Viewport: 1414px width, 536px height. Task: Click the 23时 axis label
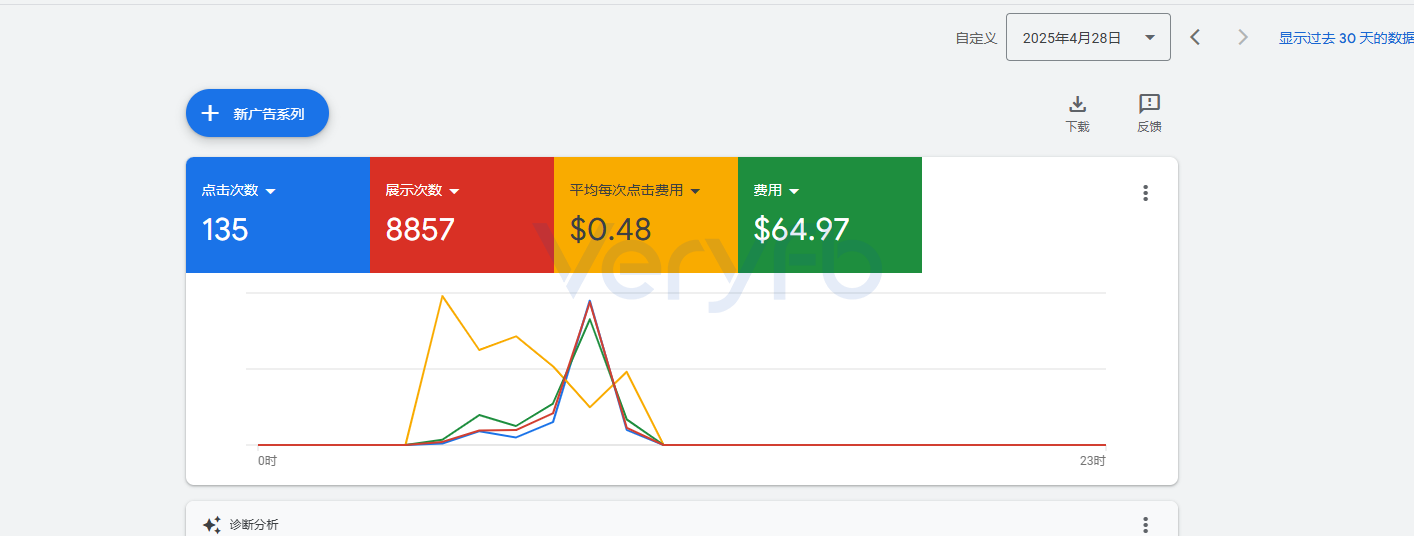click(1093, 461)
